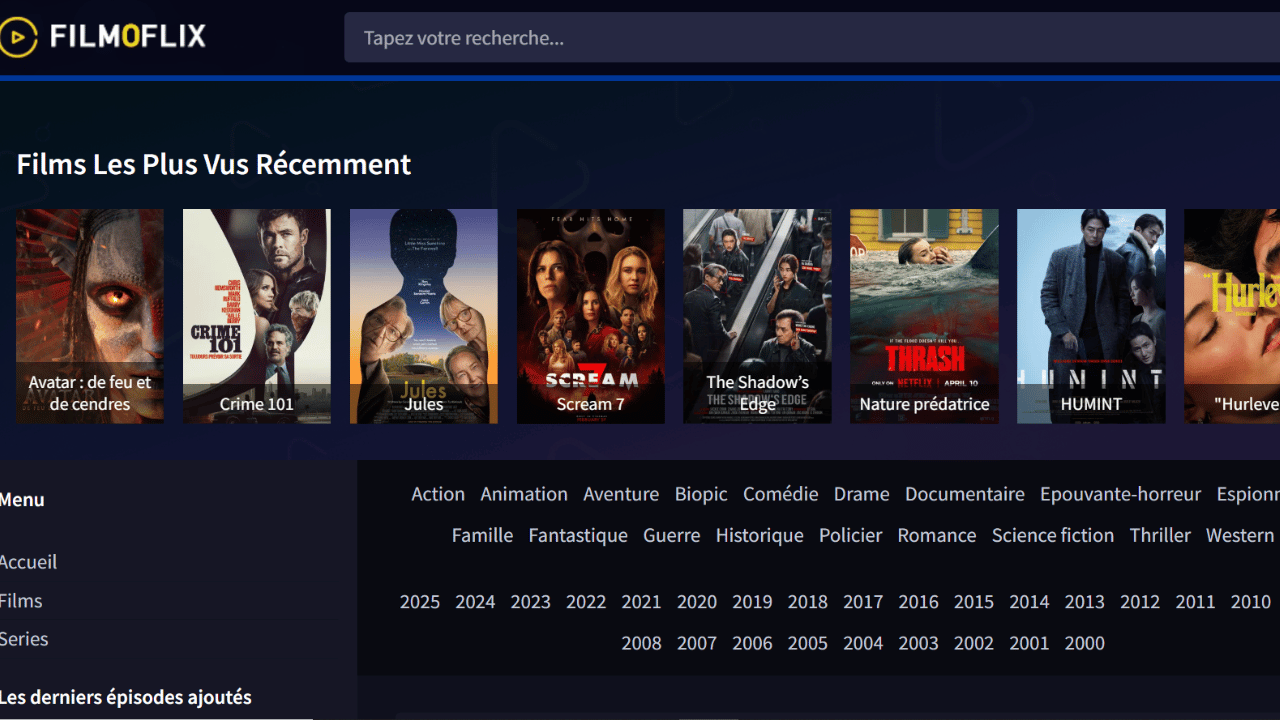
Task: Select year 2025
Action: 420,601
